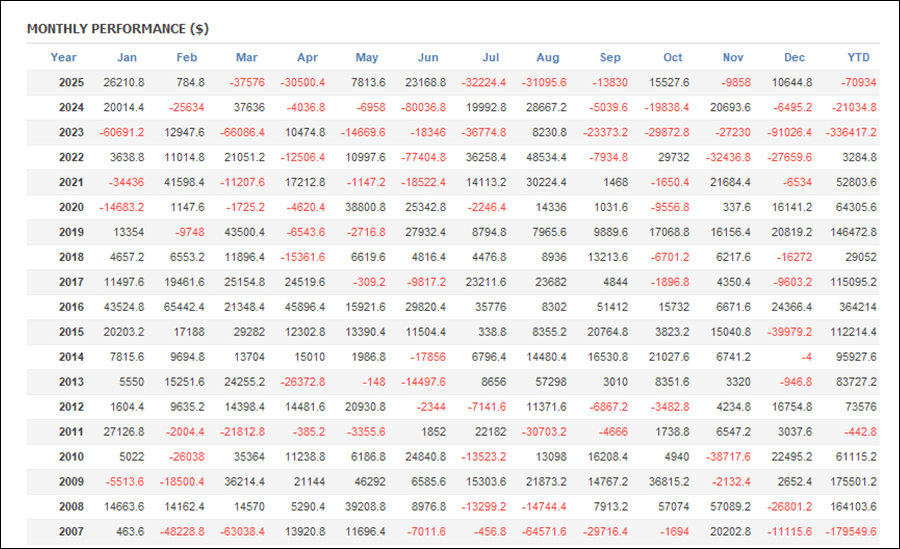Click the 2016 year row label
The width and height of the screenshot is (900, 549).
71,307
